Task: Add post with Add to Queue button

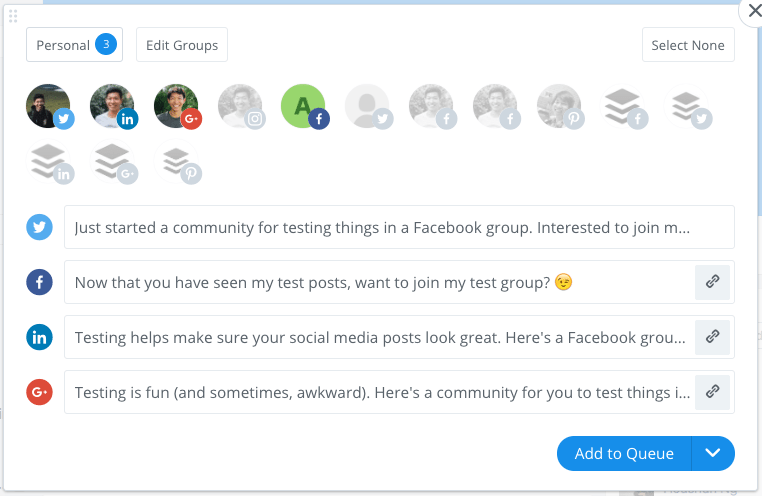Action: [624, 453]
